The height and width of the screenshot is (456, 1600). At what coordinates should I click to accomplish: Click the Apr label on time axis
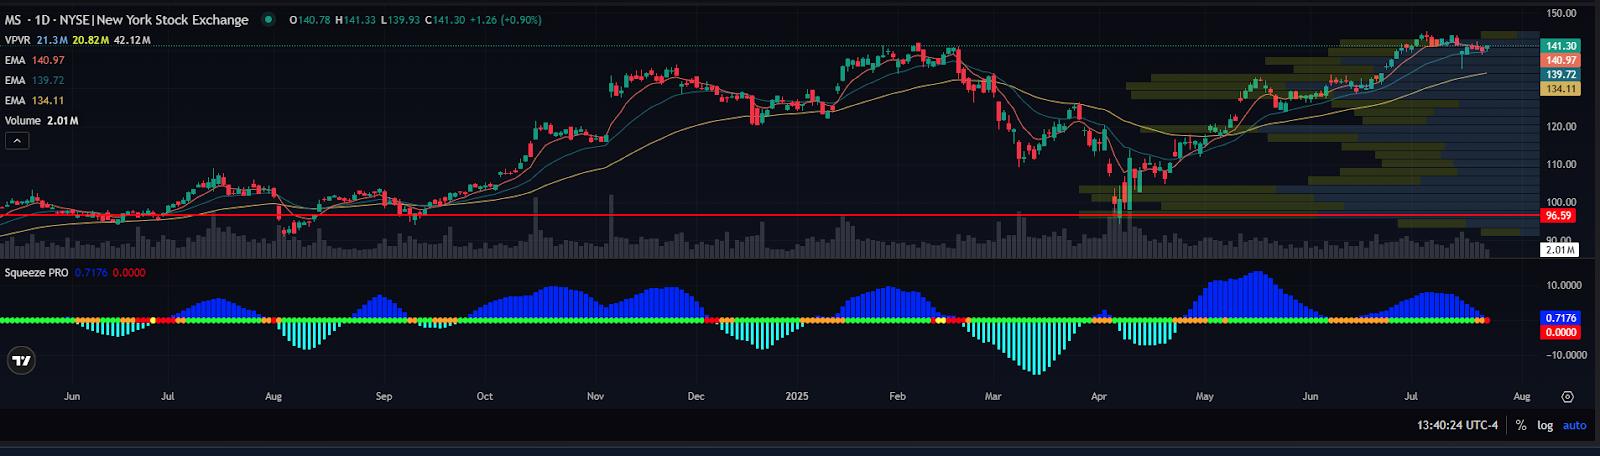(x=1099, y=396)
